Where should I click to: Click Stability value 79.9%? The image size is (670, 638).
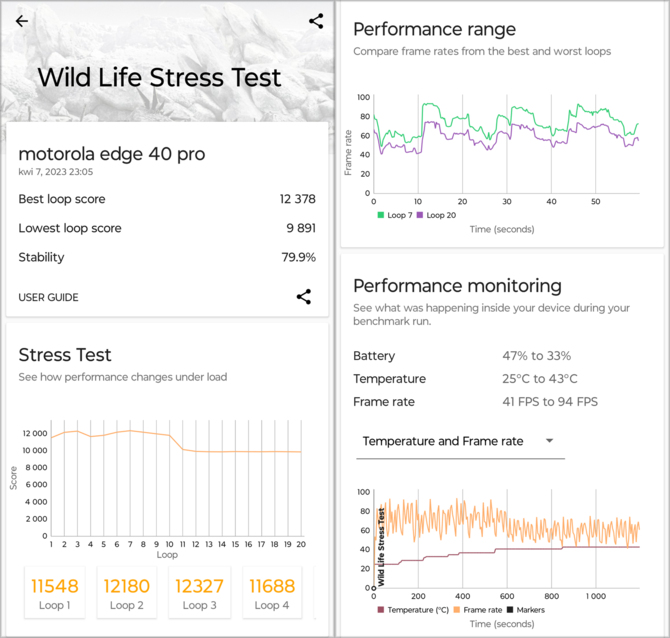pos(299,257)
